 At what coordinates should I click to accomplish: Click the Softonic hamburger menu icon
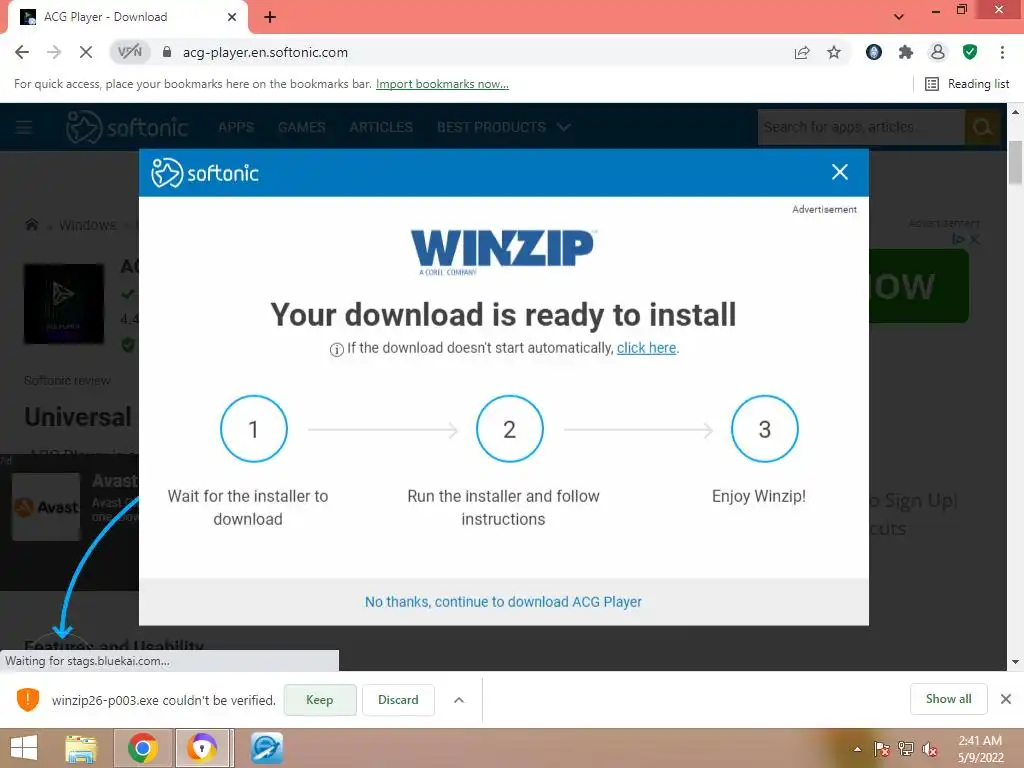pyautogui.click(x=24, y=127)
